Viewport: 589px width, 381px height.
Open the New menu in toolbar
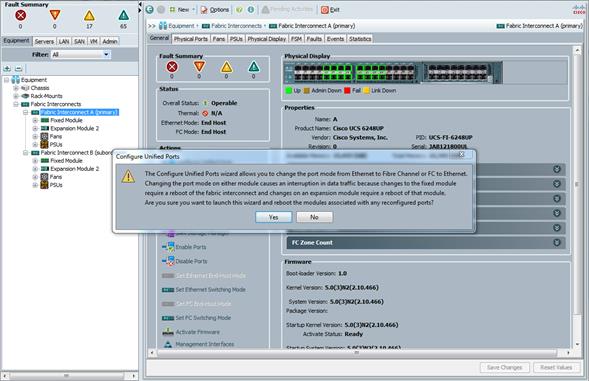tap(182, 10)
